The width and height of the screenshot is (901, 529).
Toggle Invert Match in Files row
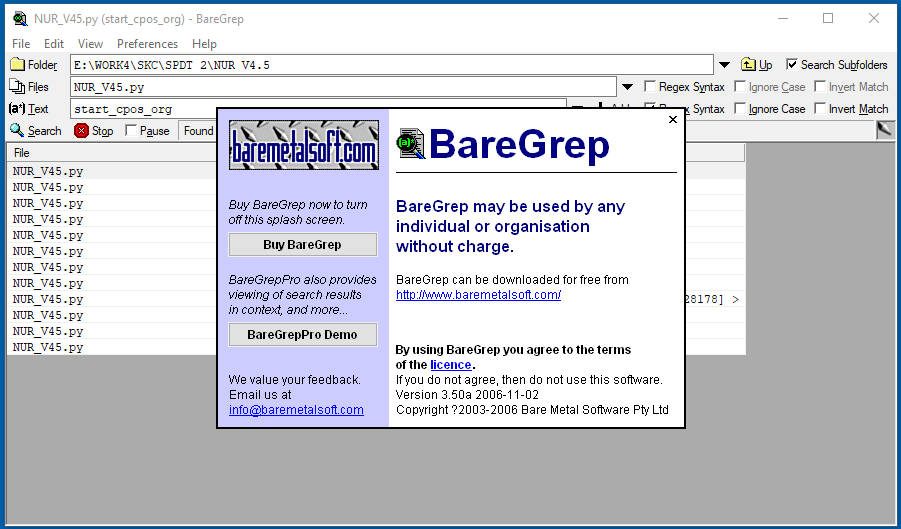pyautogui.click(x=820, y=86)
